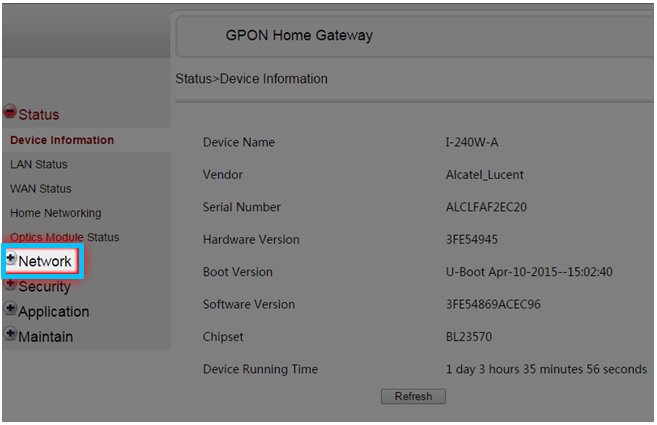Click the Device Running Time value
This screenshot has width=657, height=425.
546,369
